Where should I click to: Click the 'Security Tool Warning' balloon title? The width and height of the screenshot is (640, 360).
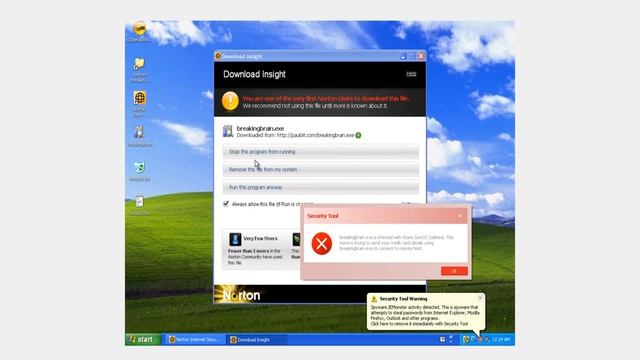(403, 299)
